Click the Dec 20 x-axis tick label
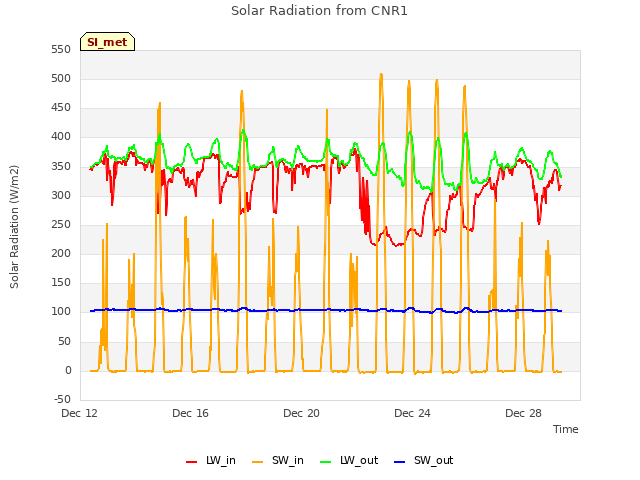The image size is (640, 480). [x=301, y=413]
